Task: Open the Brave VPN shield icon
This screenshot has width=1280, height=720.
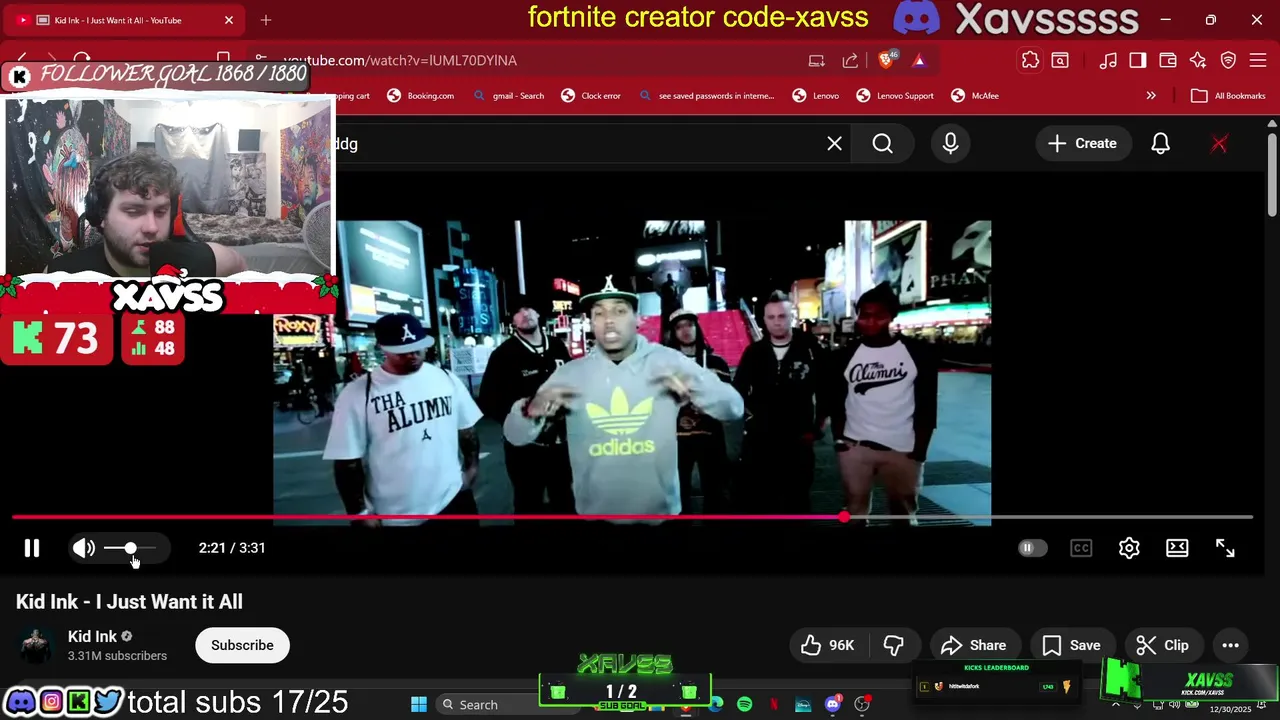Action: tap(1228, 61)
